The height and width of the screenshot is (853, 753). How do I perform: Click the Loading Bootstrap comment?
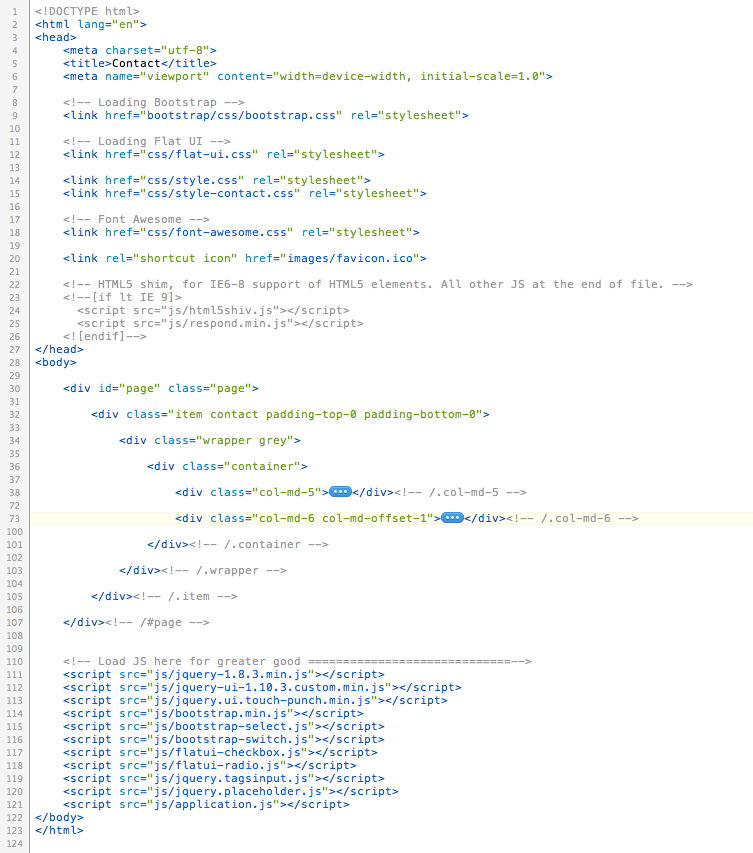[153, 102]
